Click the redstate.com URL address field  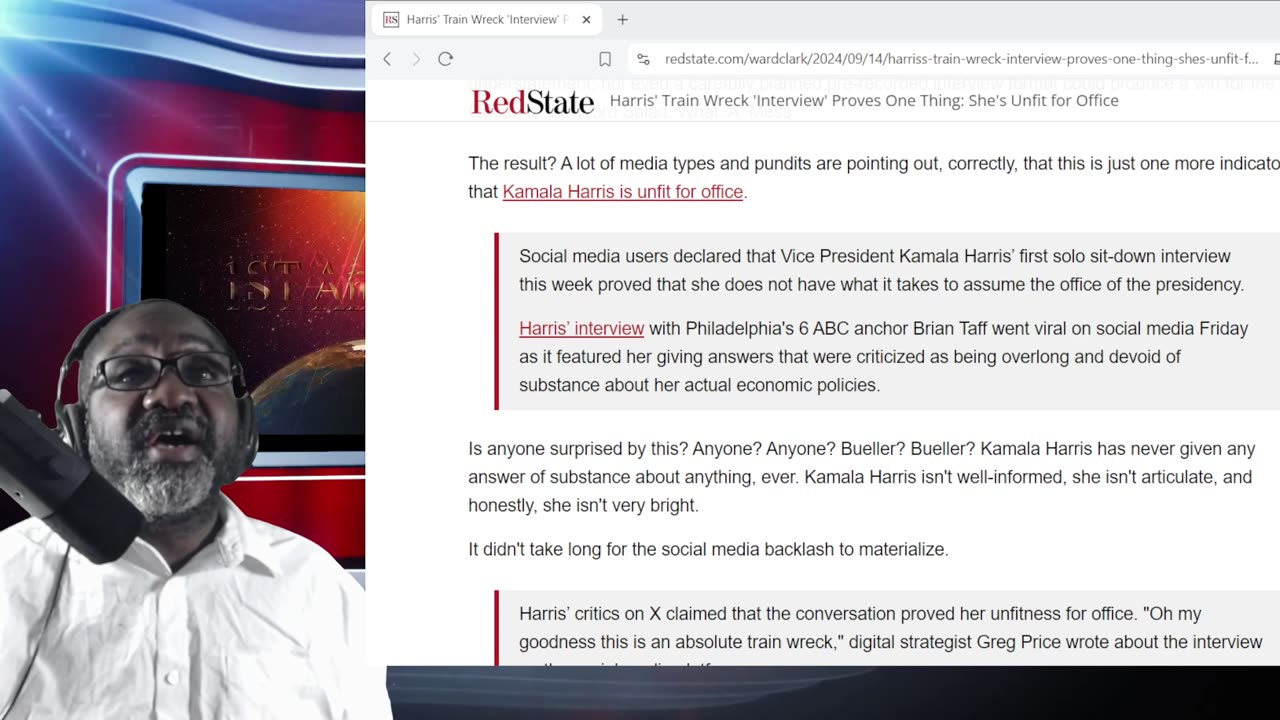coord(960,59)
